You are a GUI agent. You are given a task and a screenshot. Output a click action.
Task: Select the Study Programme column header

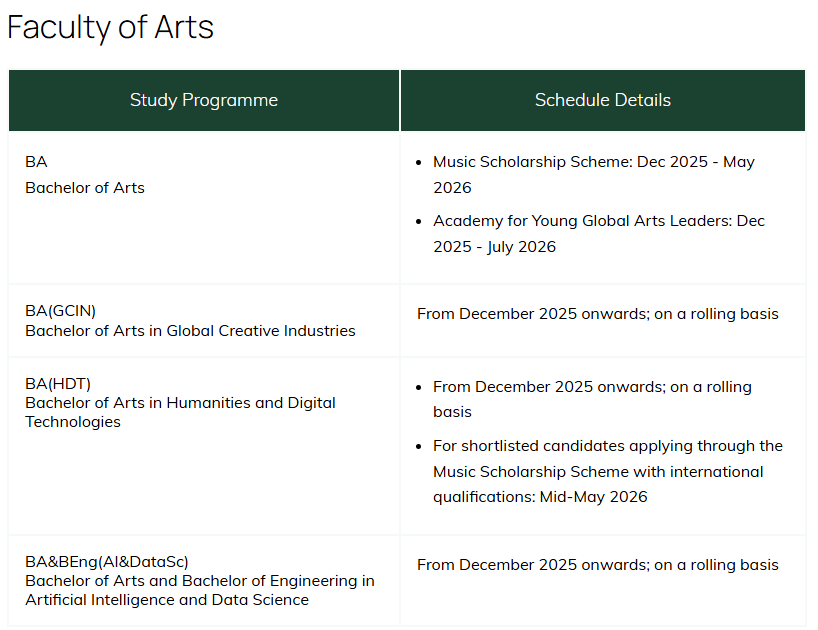click(x=204, y=100)
